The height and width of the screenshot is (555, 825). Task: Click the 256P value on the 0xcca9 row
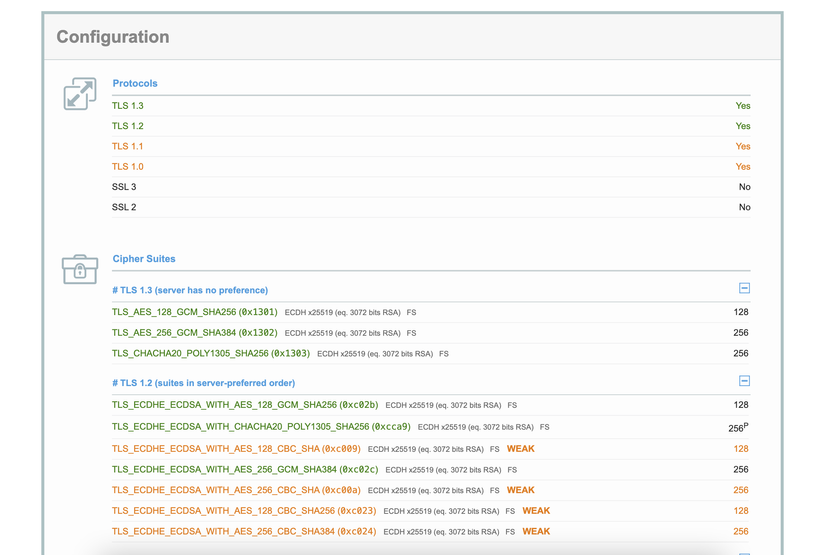(738, 428)
